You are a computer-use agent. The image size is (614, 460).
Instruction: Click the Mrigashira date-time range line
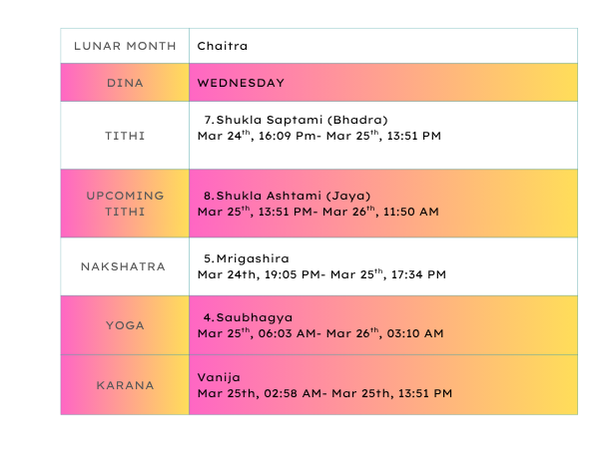pos(321,274)
